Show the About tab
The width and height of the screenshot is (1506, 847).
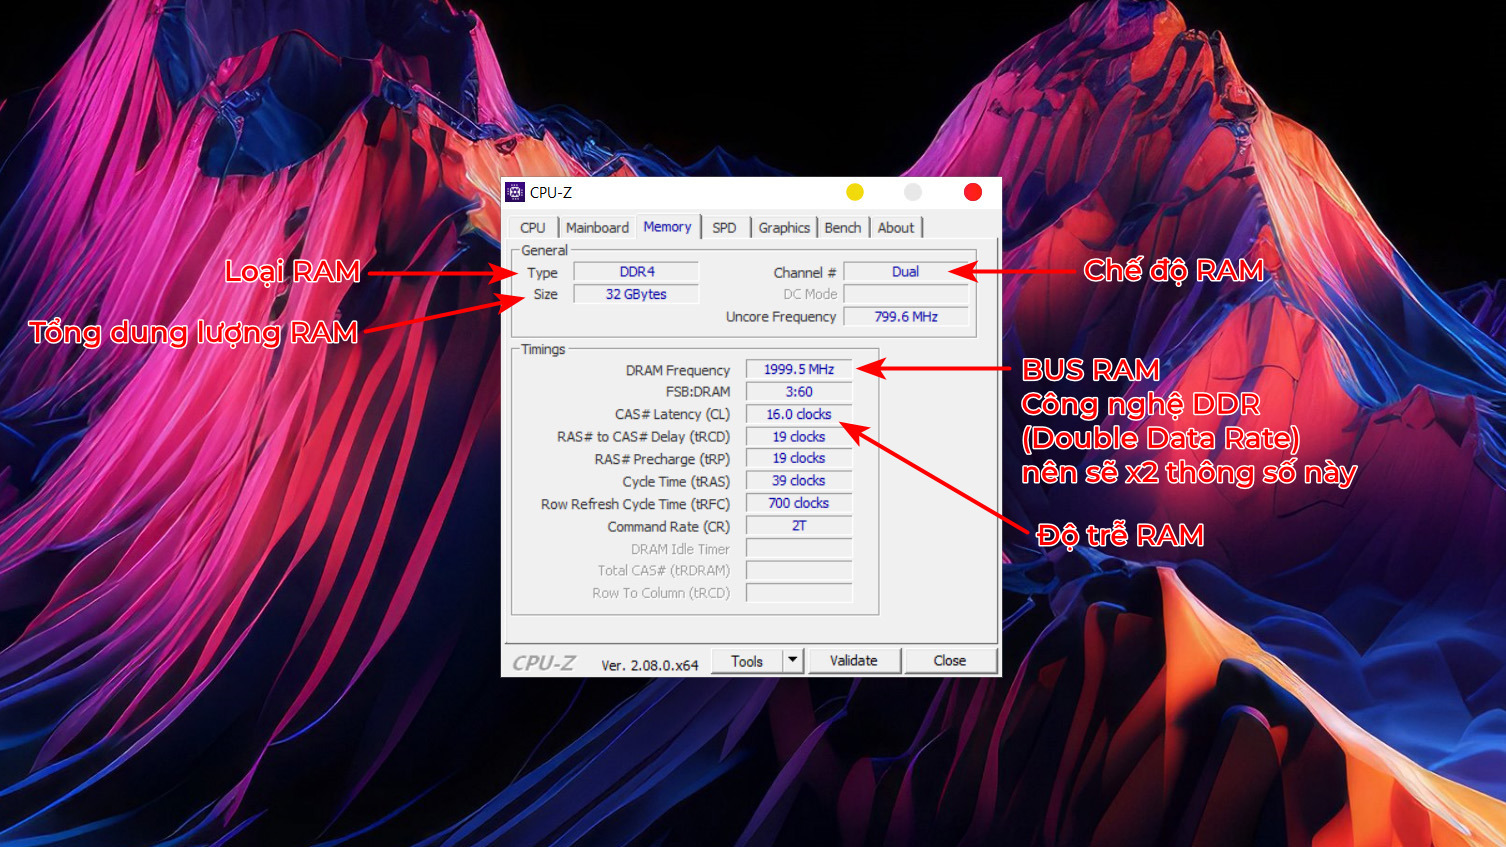(x=895, y=228)
